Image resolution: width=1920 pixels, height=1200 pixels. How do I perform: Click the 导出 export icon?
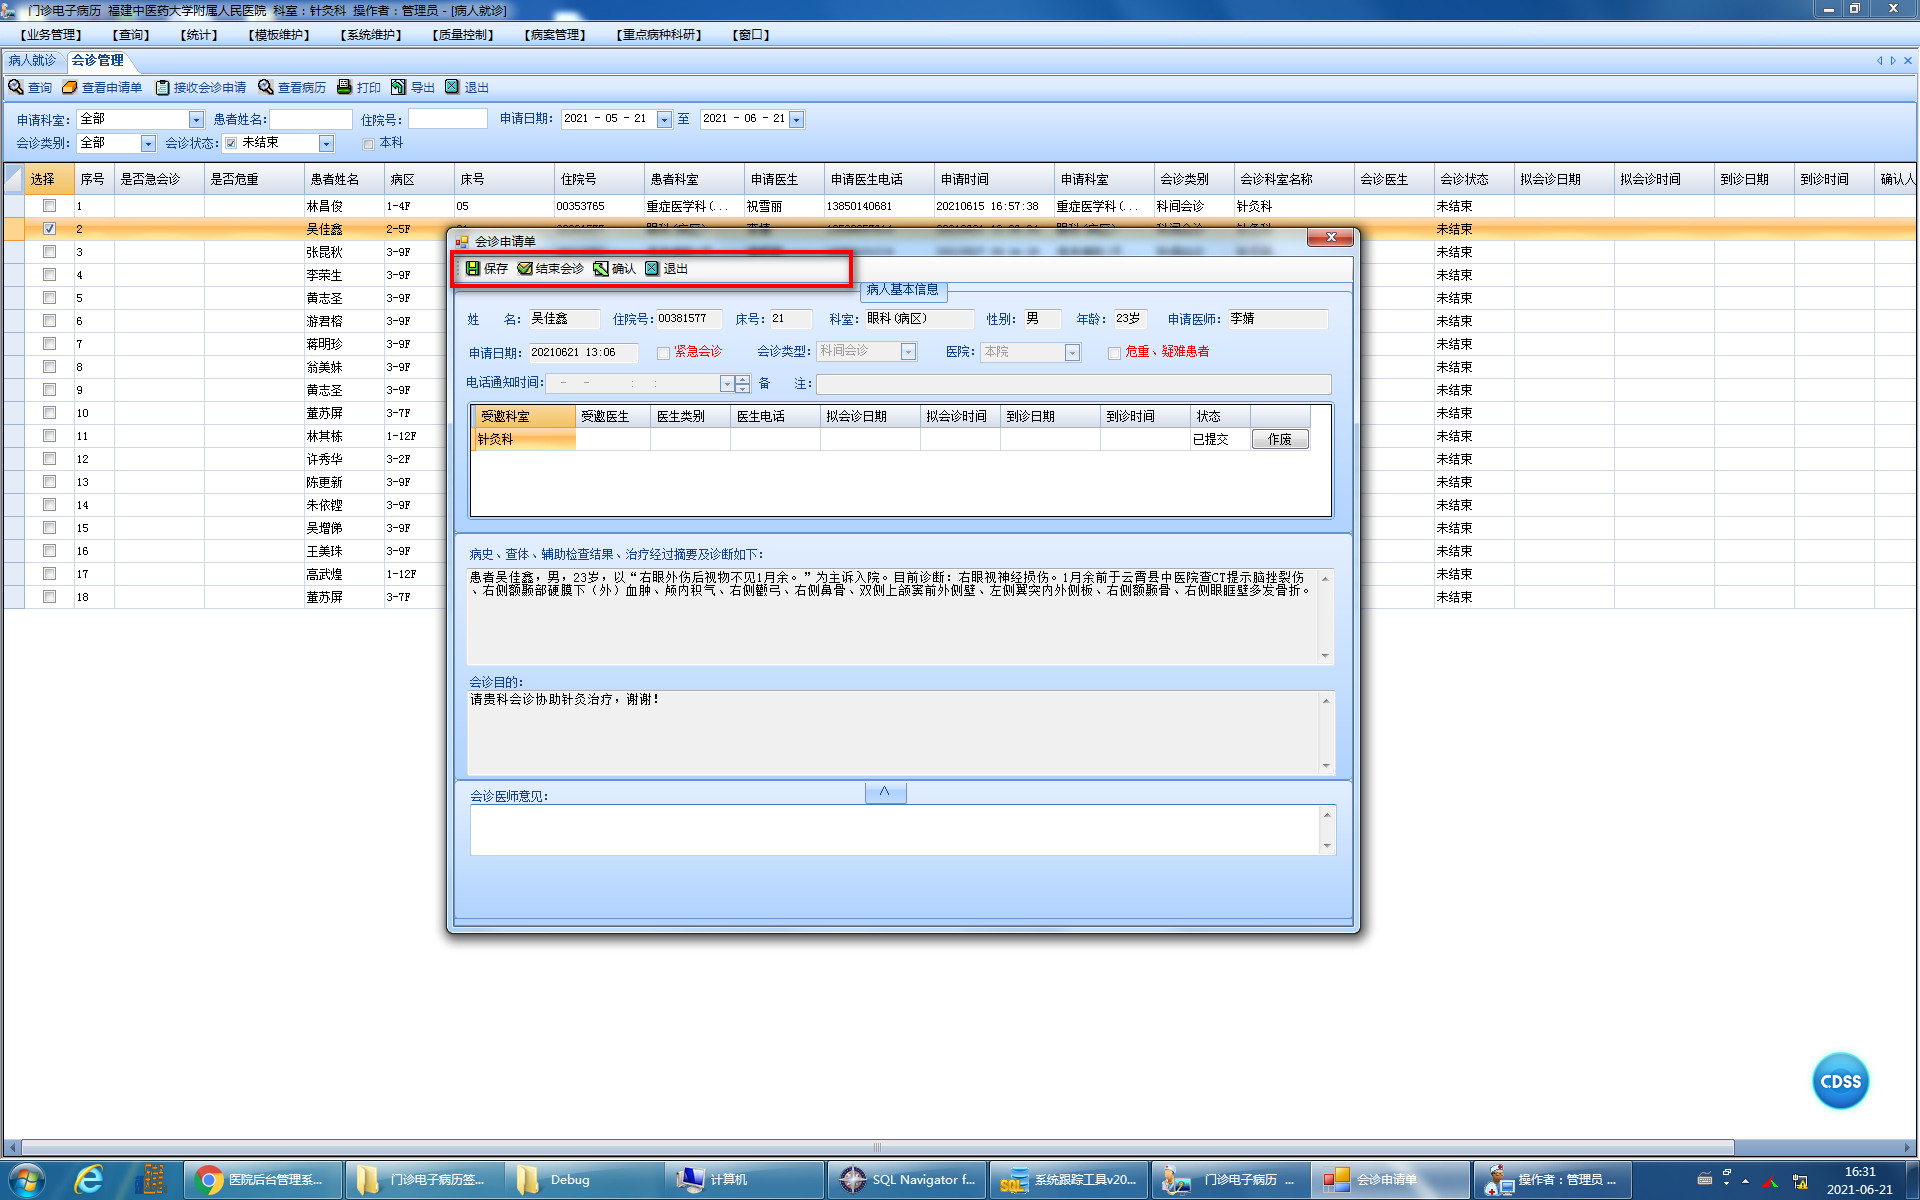(399, 87)
